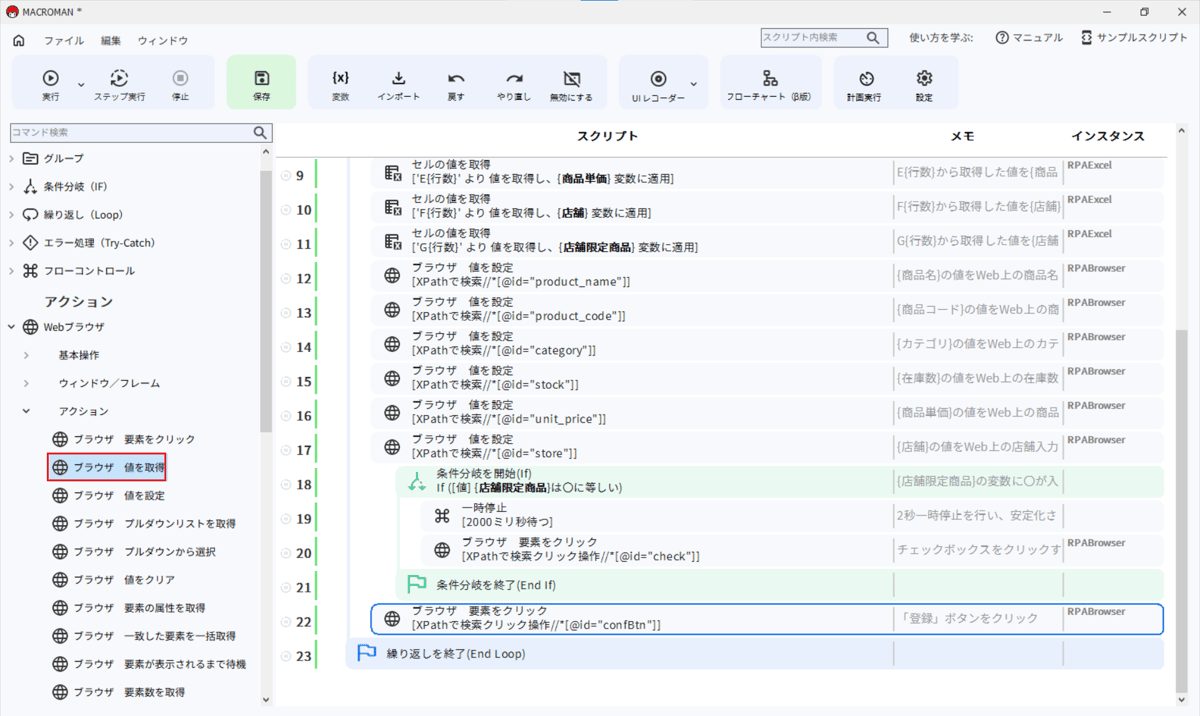Open the Run button dropdown arrow
1200x716 pixels.
[80, 84]
